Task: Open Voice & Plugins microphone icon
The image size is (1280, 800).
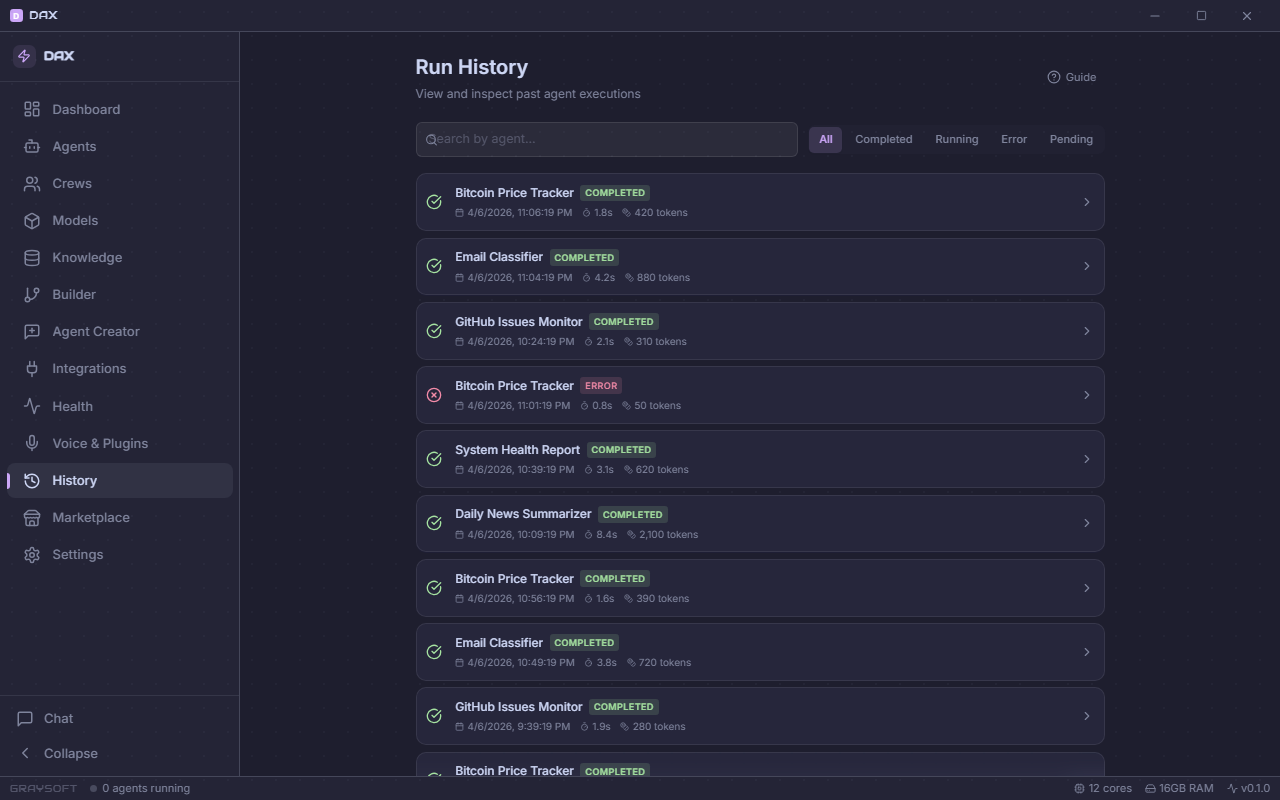Action: [x=32, y=443]
